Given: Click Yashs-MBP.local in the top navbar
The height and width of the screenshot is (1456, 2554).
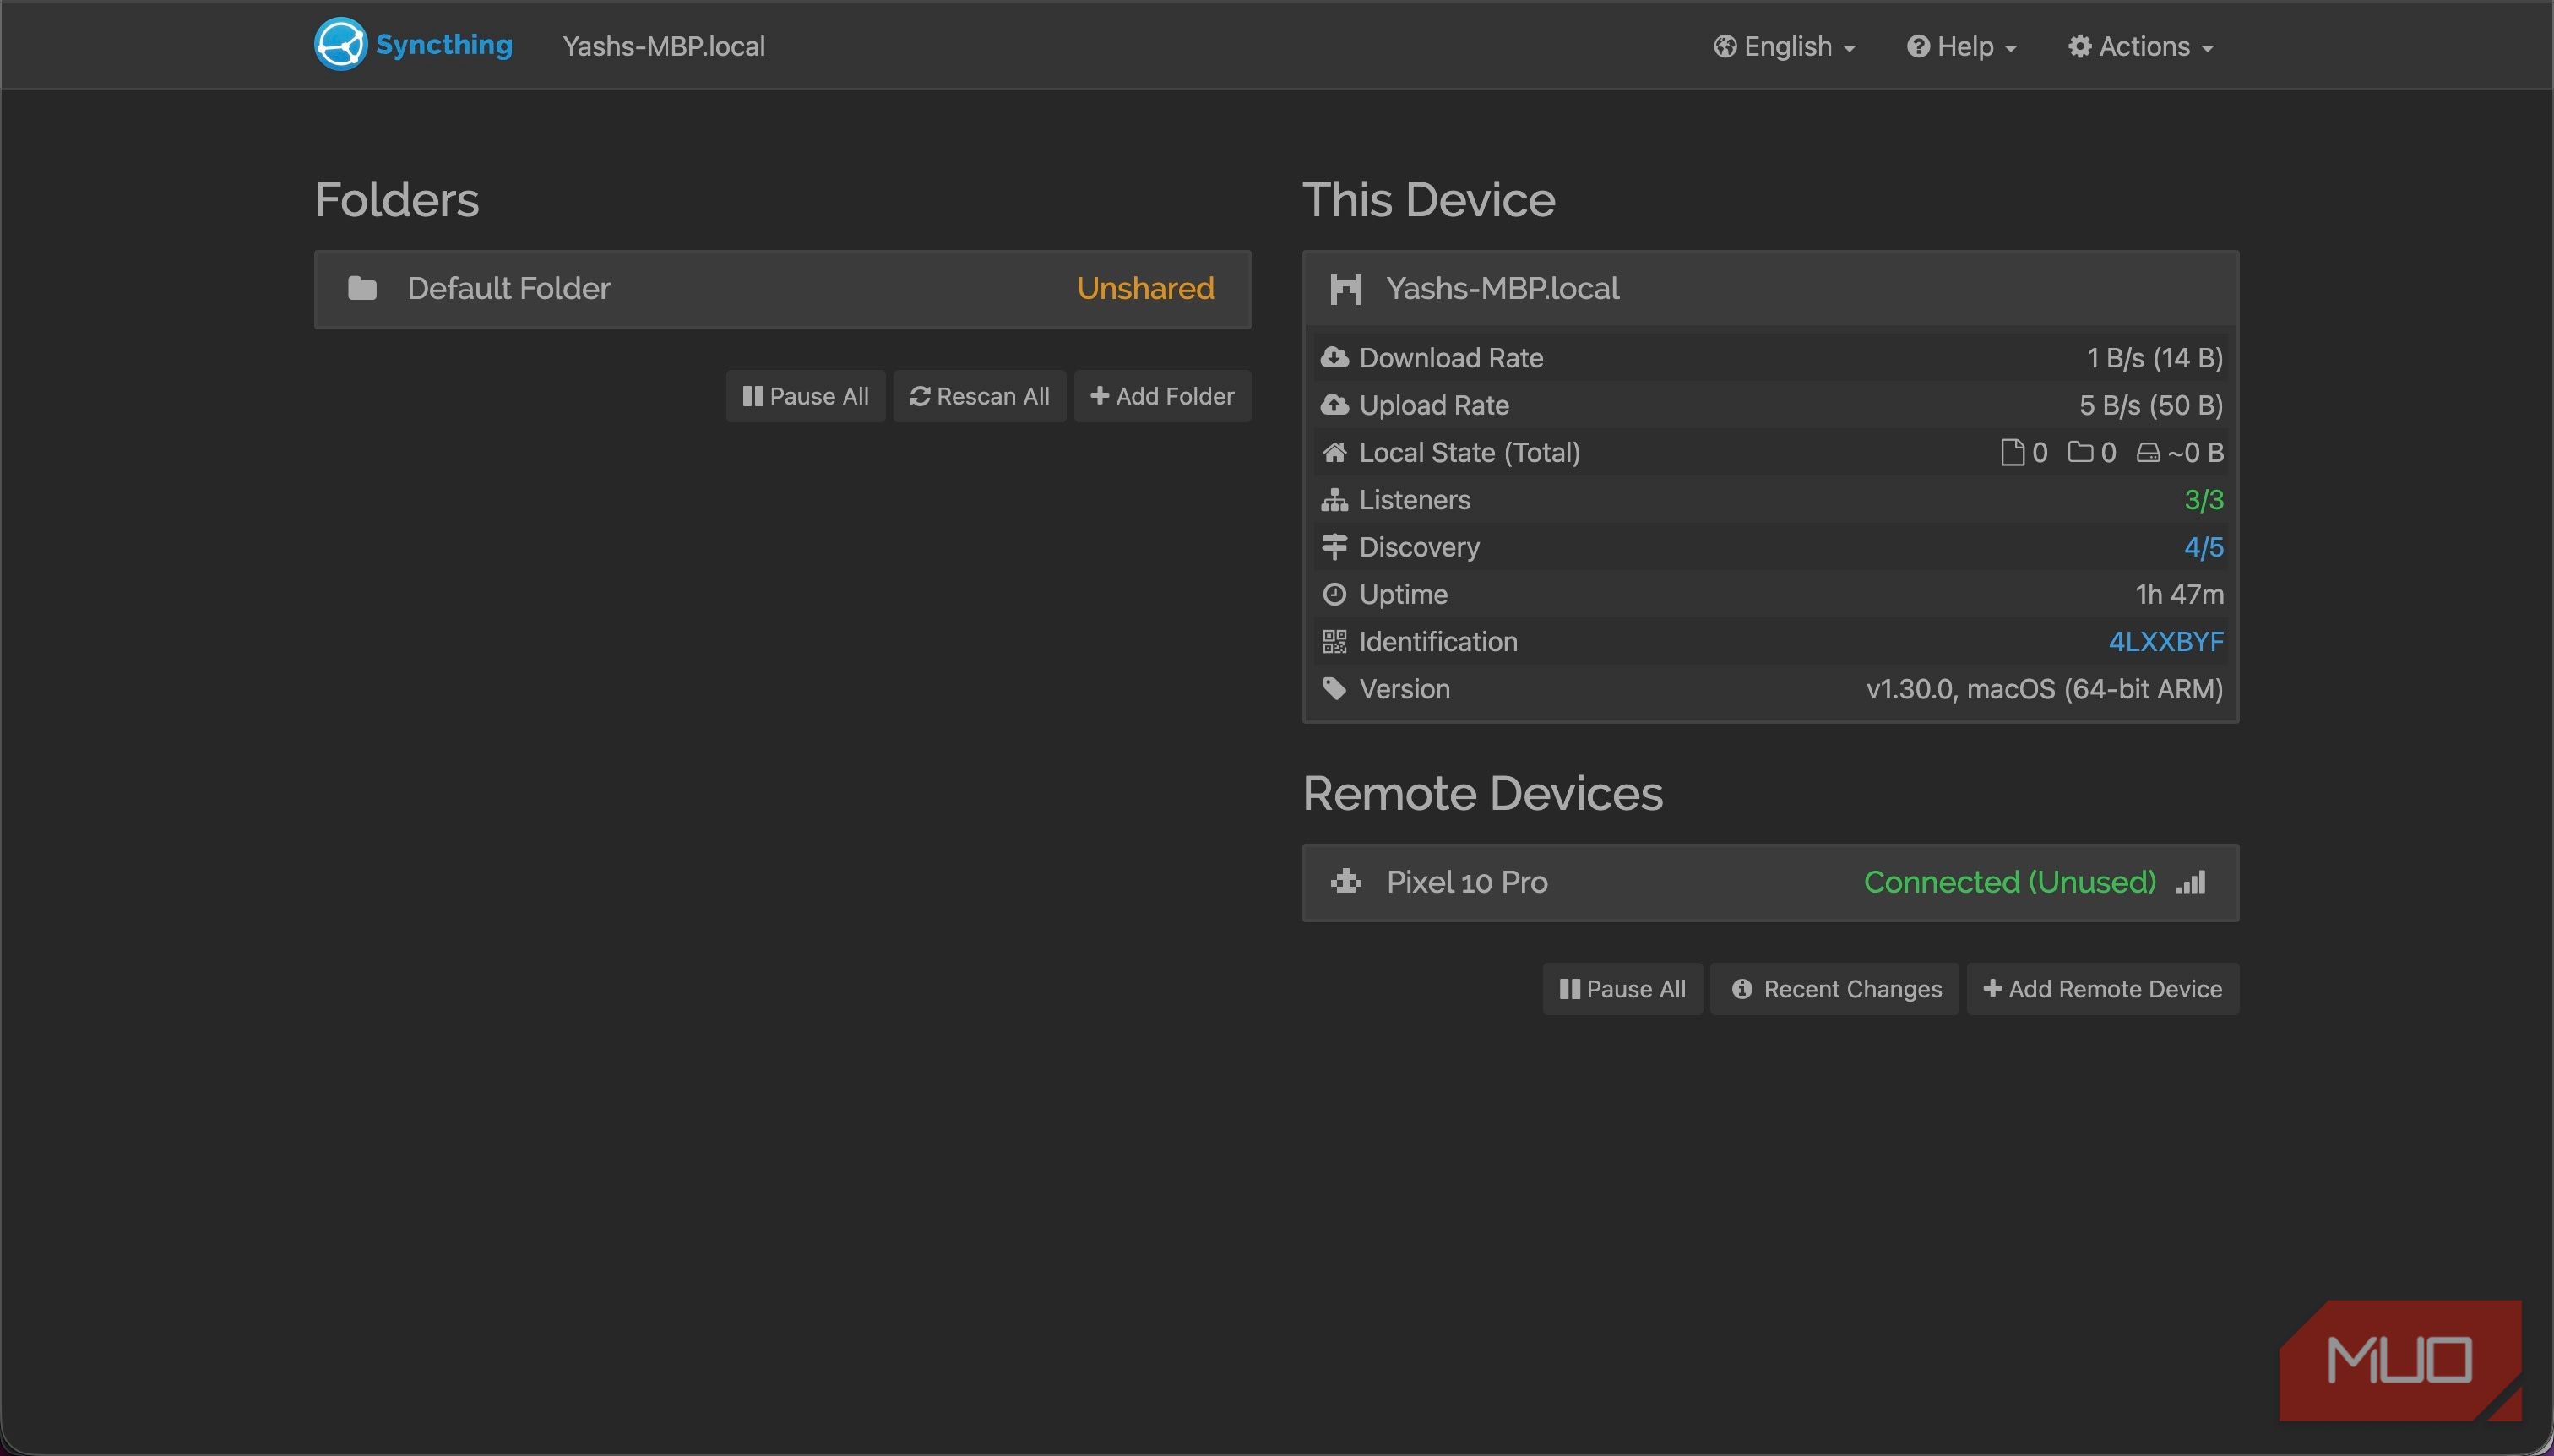Looking at the screenshot, I should click(x=663, y=46).
